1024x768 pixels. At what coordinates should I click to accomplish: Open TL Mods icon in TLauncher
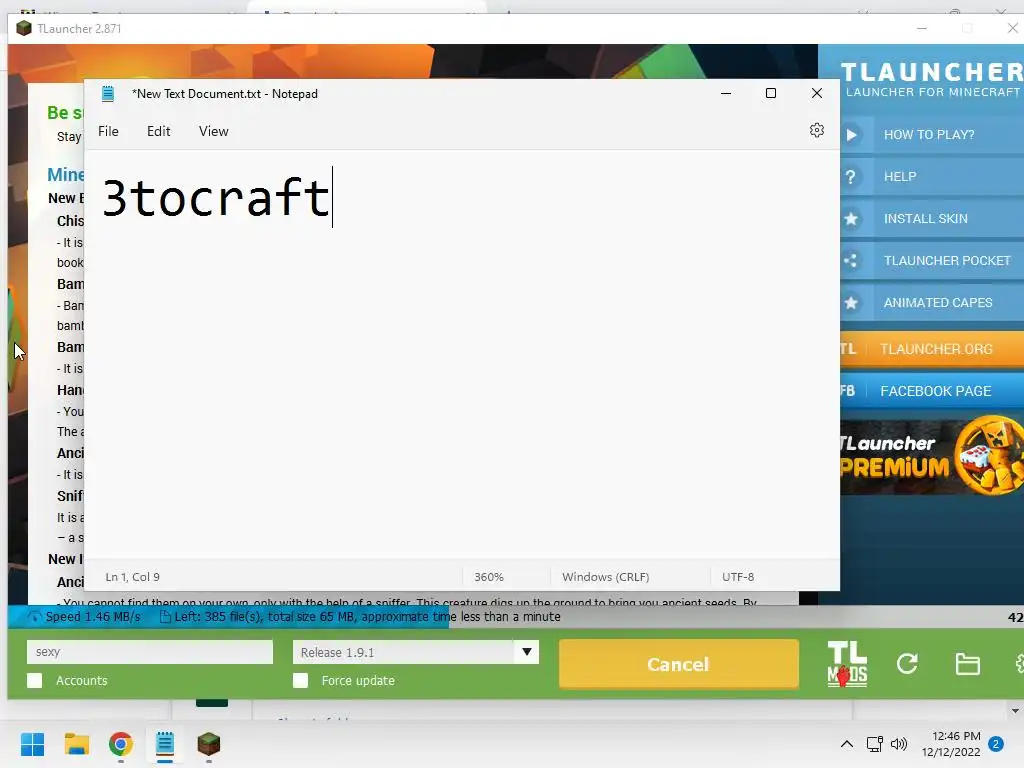click(x=847, y=664)
